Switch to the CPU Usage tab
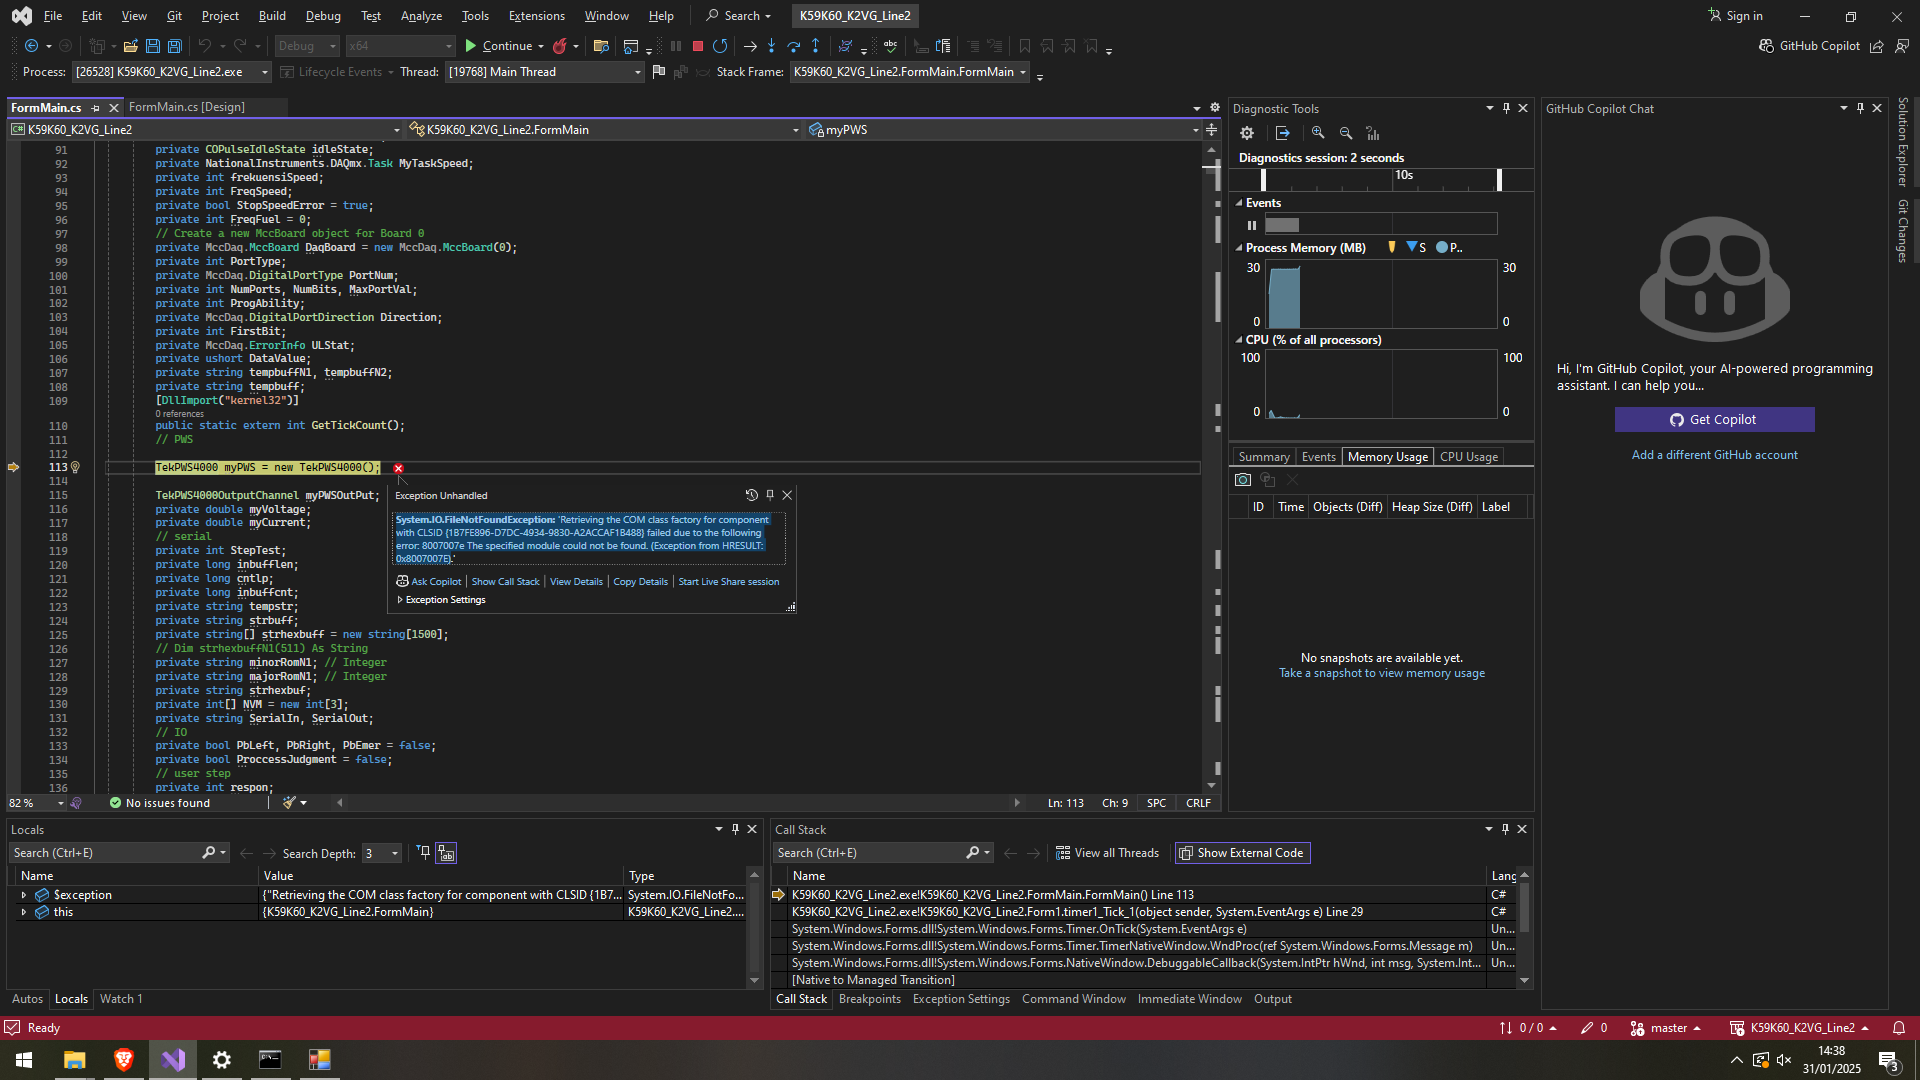Image resolution: width=1920 pixels, height=1080 pixels. pyautogui.click(x=1468, y=457)
